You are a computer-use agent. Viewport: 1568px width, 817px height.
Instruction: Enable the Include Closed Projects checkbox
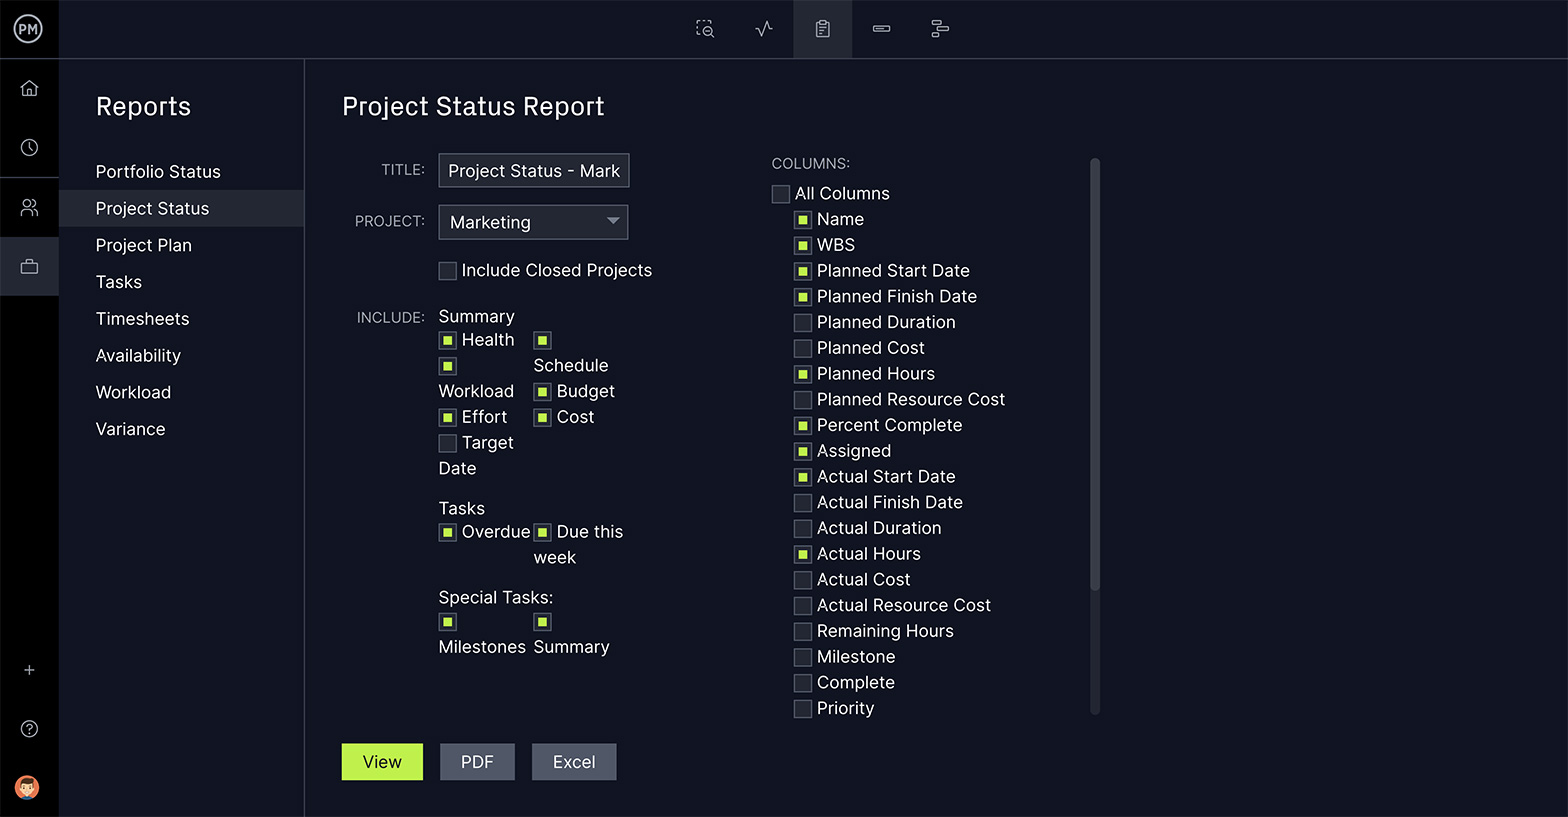[448, 271]
